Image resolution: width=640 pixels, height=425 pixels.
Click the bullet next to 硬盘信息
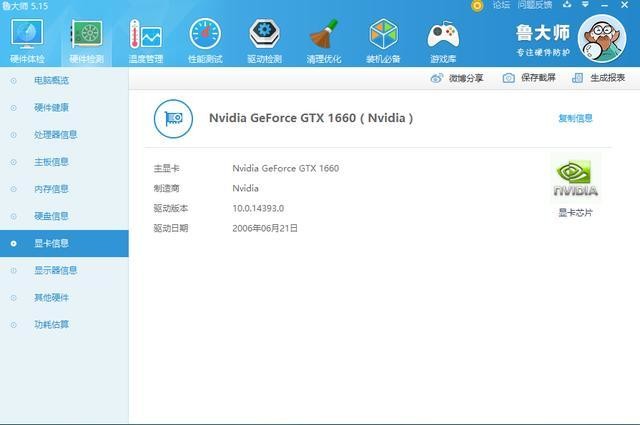[x=13, y=216]
